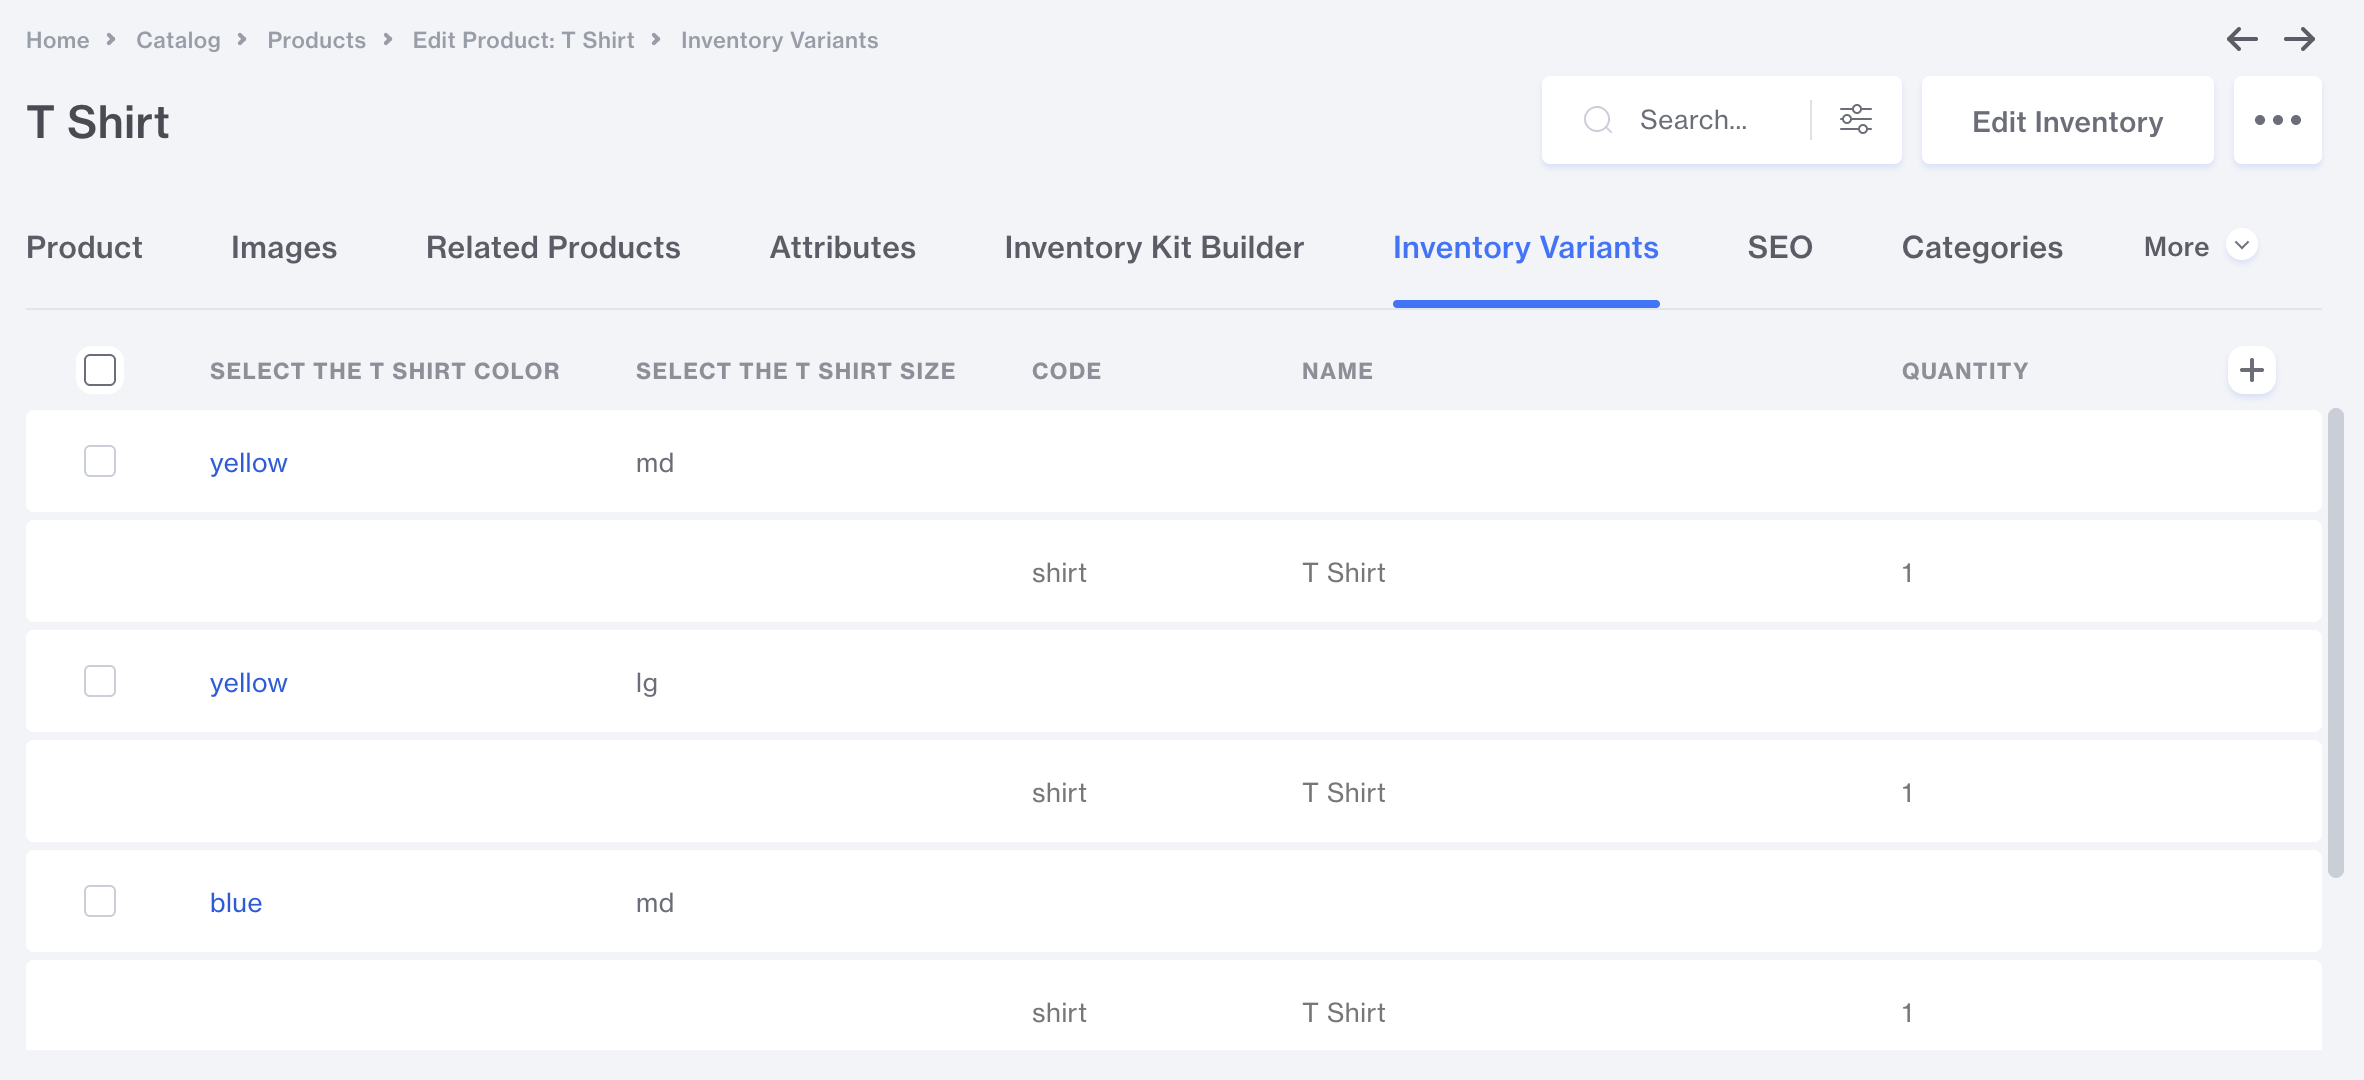Click the NAME column header
Image resolution: width=2364 pixels, height=1080 pixels.
click(1337, 371)
